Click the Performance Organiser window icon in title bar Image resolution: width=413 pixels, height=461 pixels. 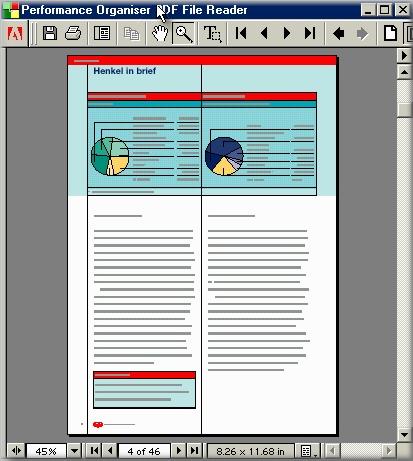pyautogui.click(x=11, y=10)
